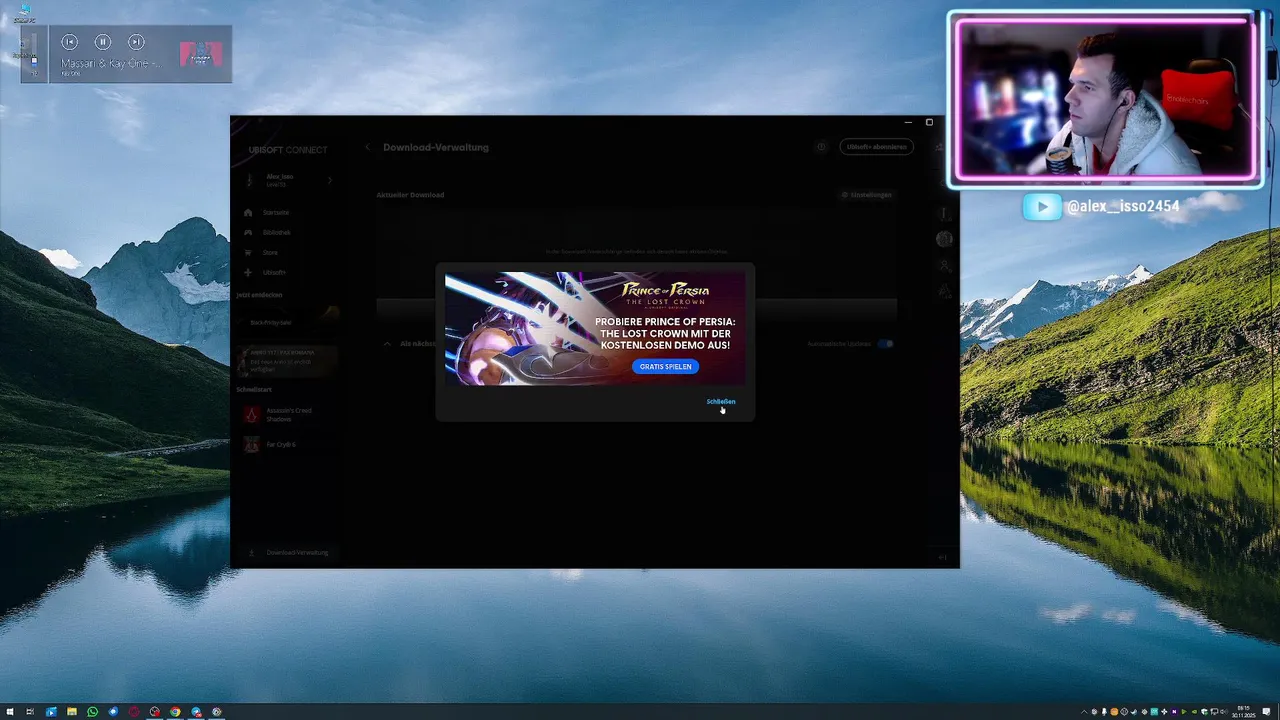Open Startseite in the Ubisoft sidebar
The height and width of the screenshot is (720, 1280).
(x=276, y=212)
